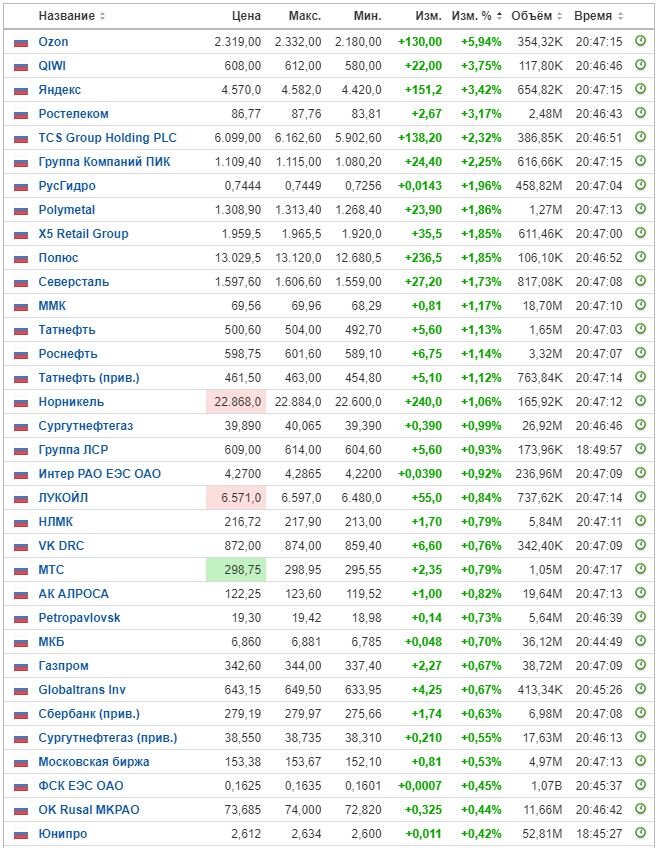Sort table by Объём column arrows

click(560, 16)
